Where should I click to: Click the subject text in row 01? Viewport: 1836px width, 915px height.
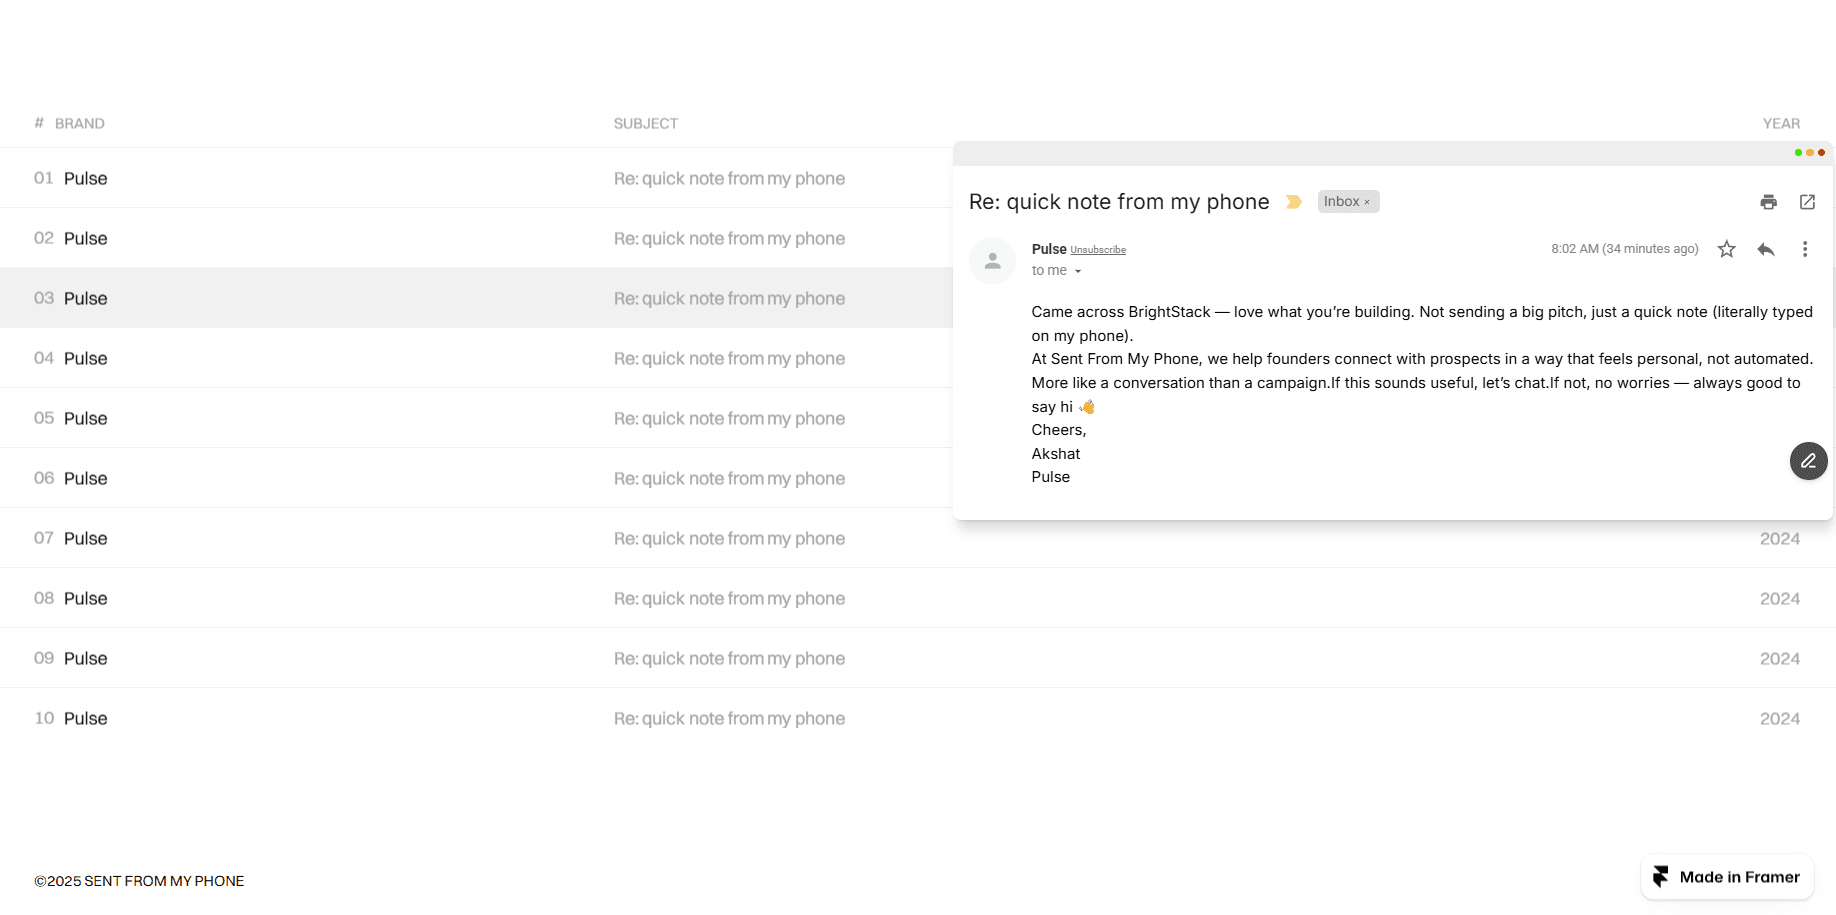click(729, 179)
